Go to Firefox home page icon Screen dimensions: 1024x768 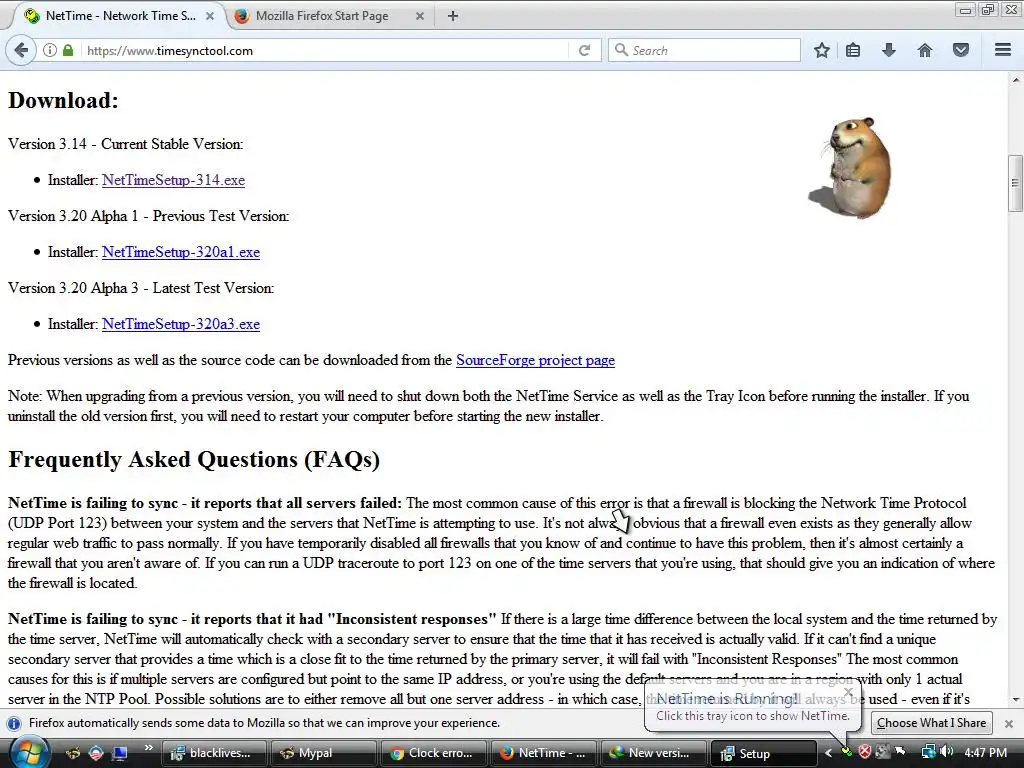point(925,50)
